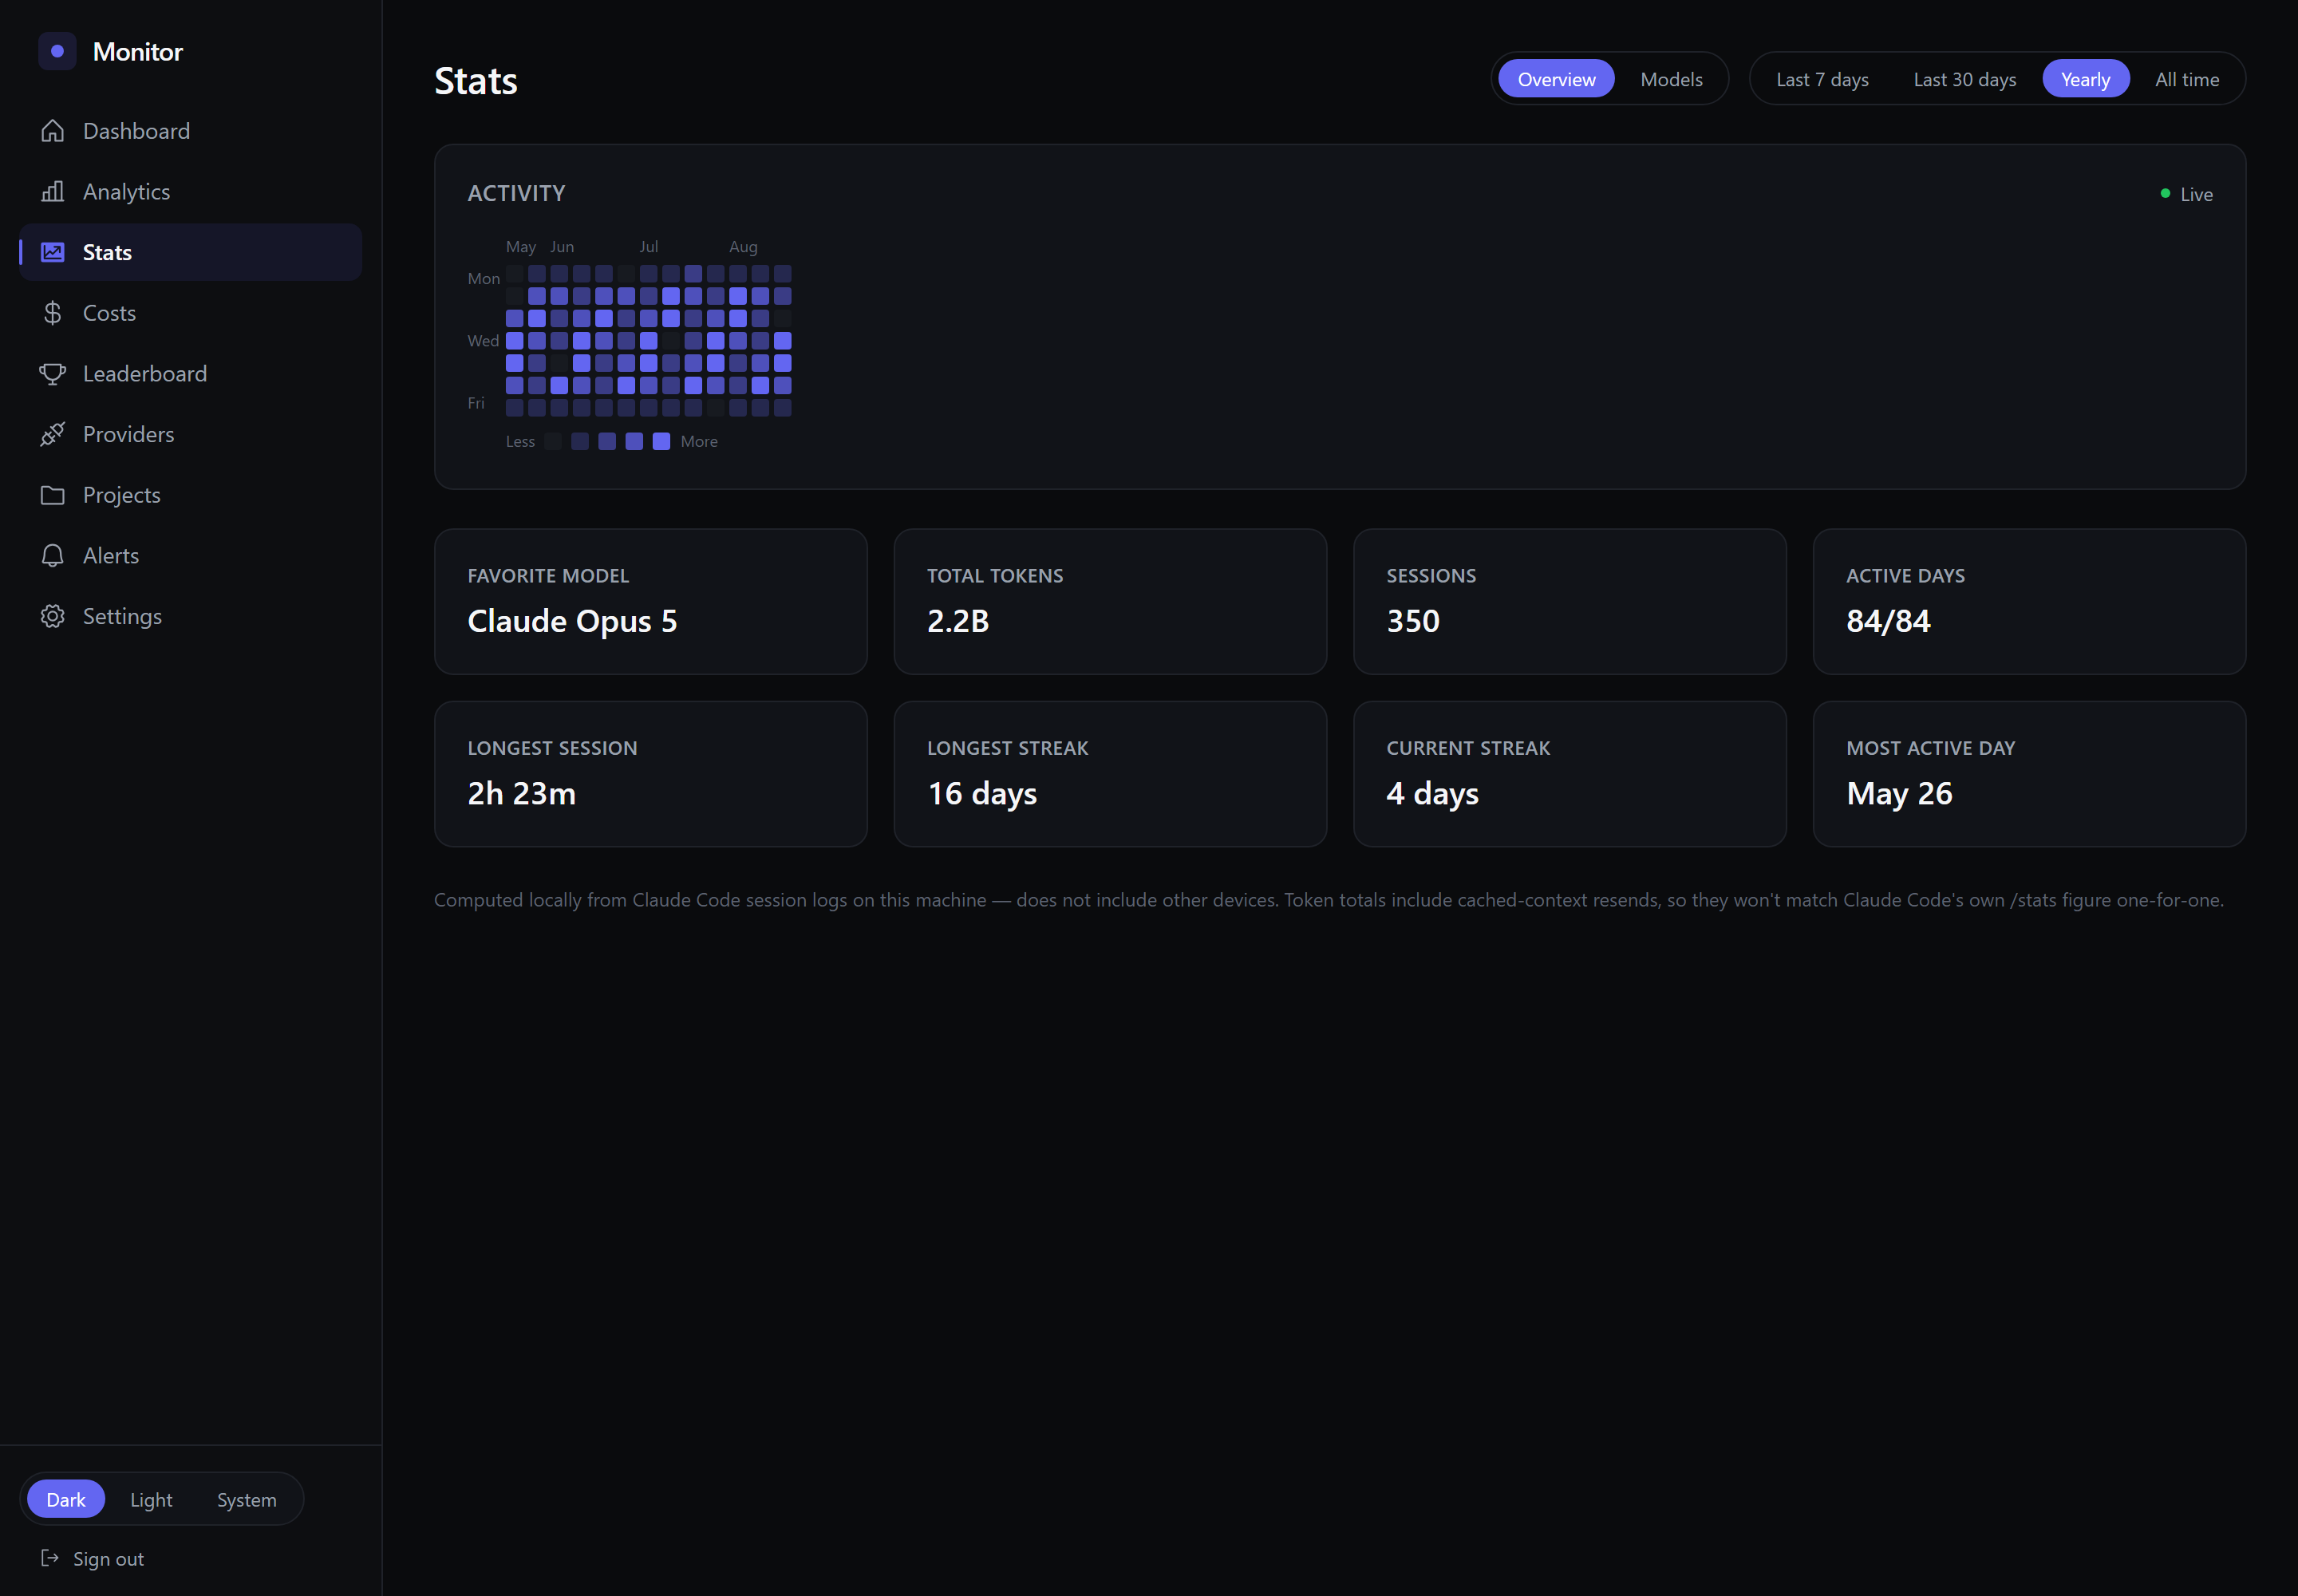Click the Alerts bell icon
The width and height of the screenshot is (2298, 1596).
click(53, 555)
